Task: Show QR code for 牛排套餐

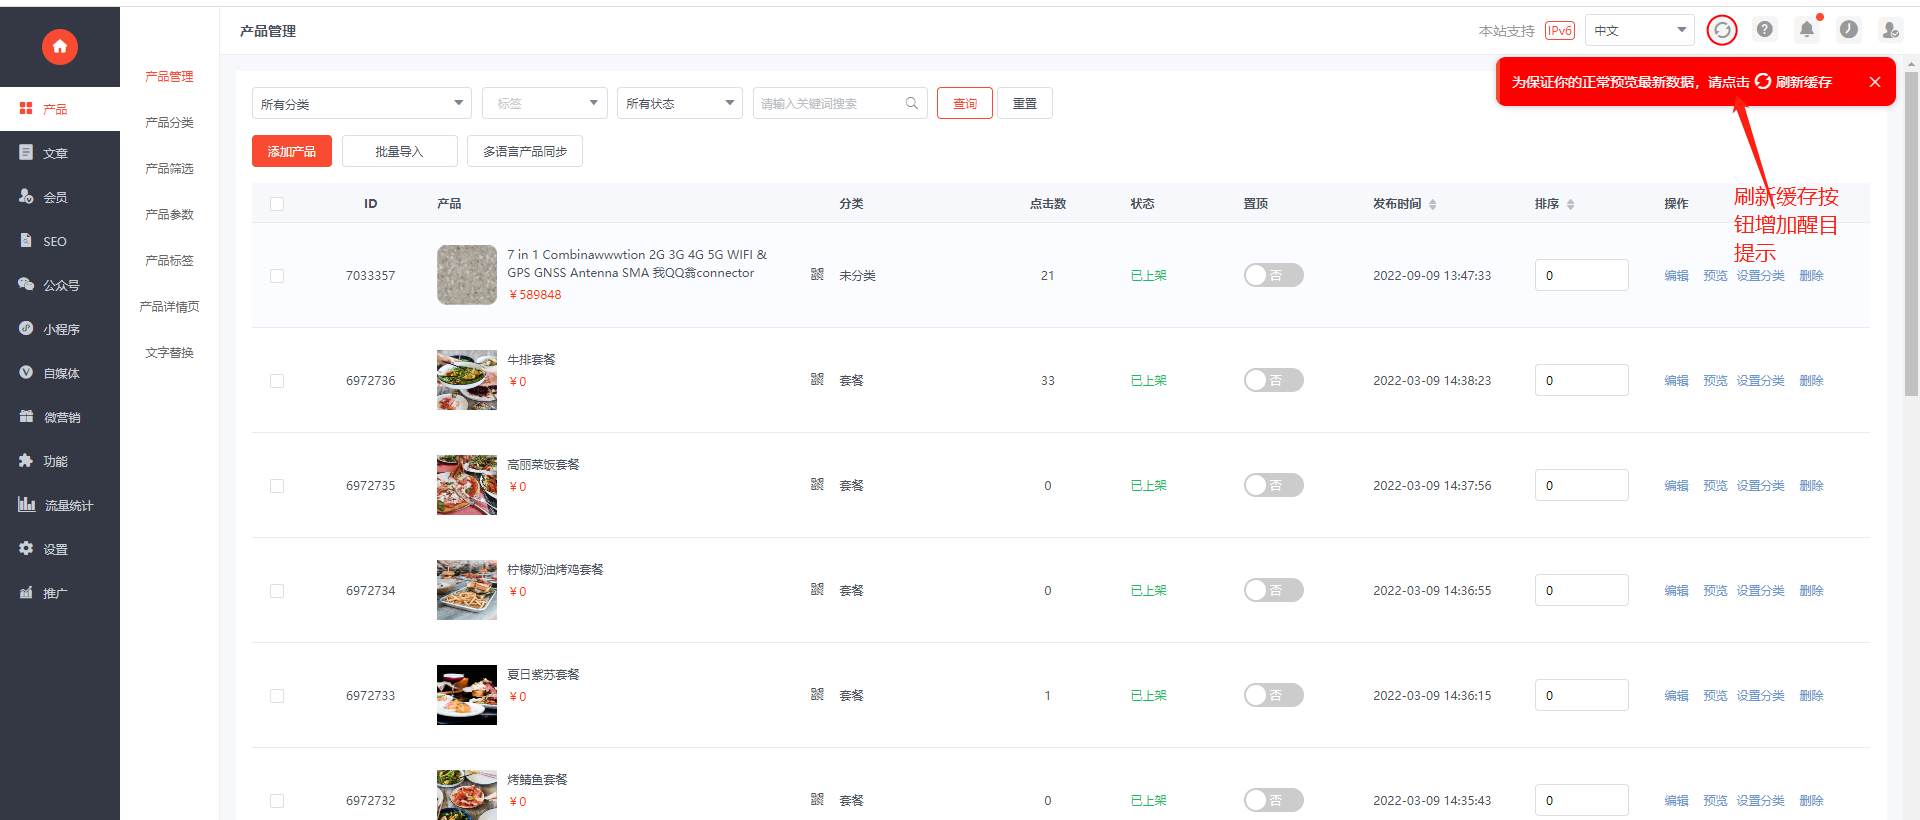Action: point(817,379)
